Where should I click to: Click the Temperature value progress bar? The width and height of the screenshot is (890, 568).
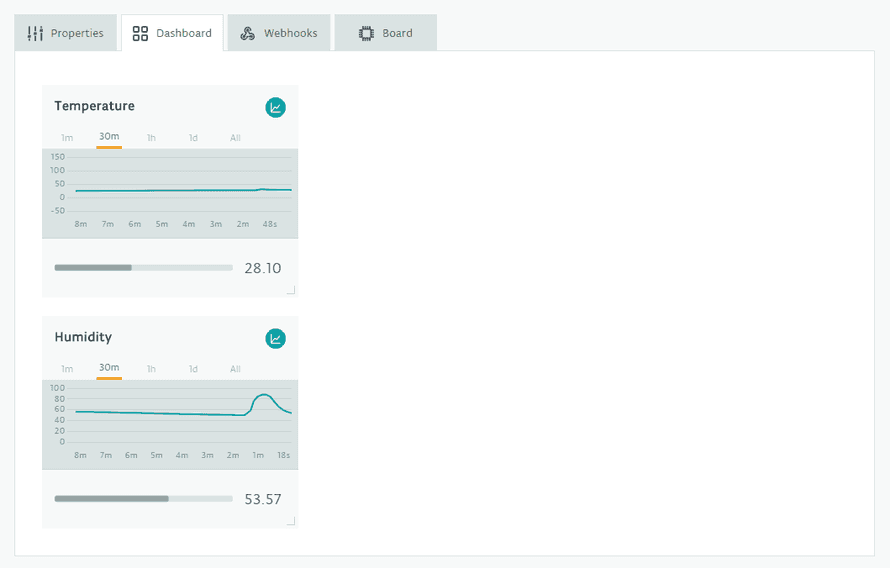(x=143, y=268)
